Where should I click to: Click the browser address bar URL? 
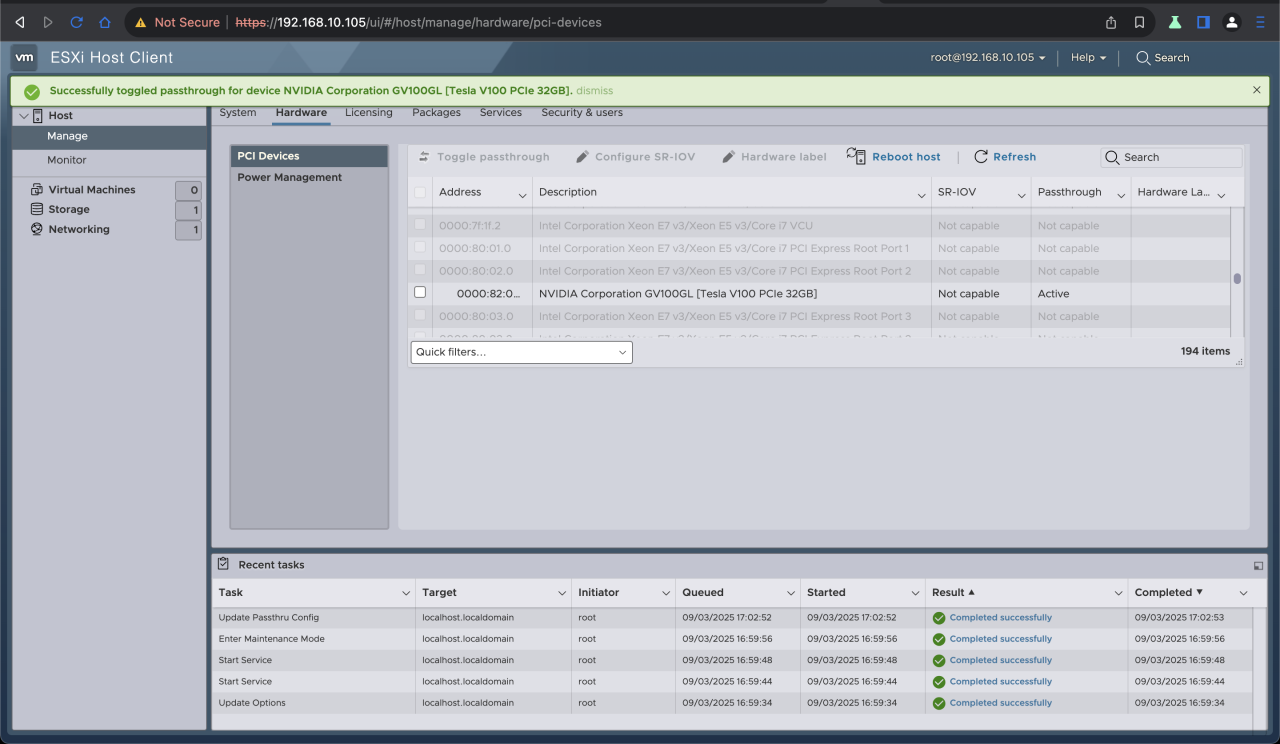tap(418, 22)
